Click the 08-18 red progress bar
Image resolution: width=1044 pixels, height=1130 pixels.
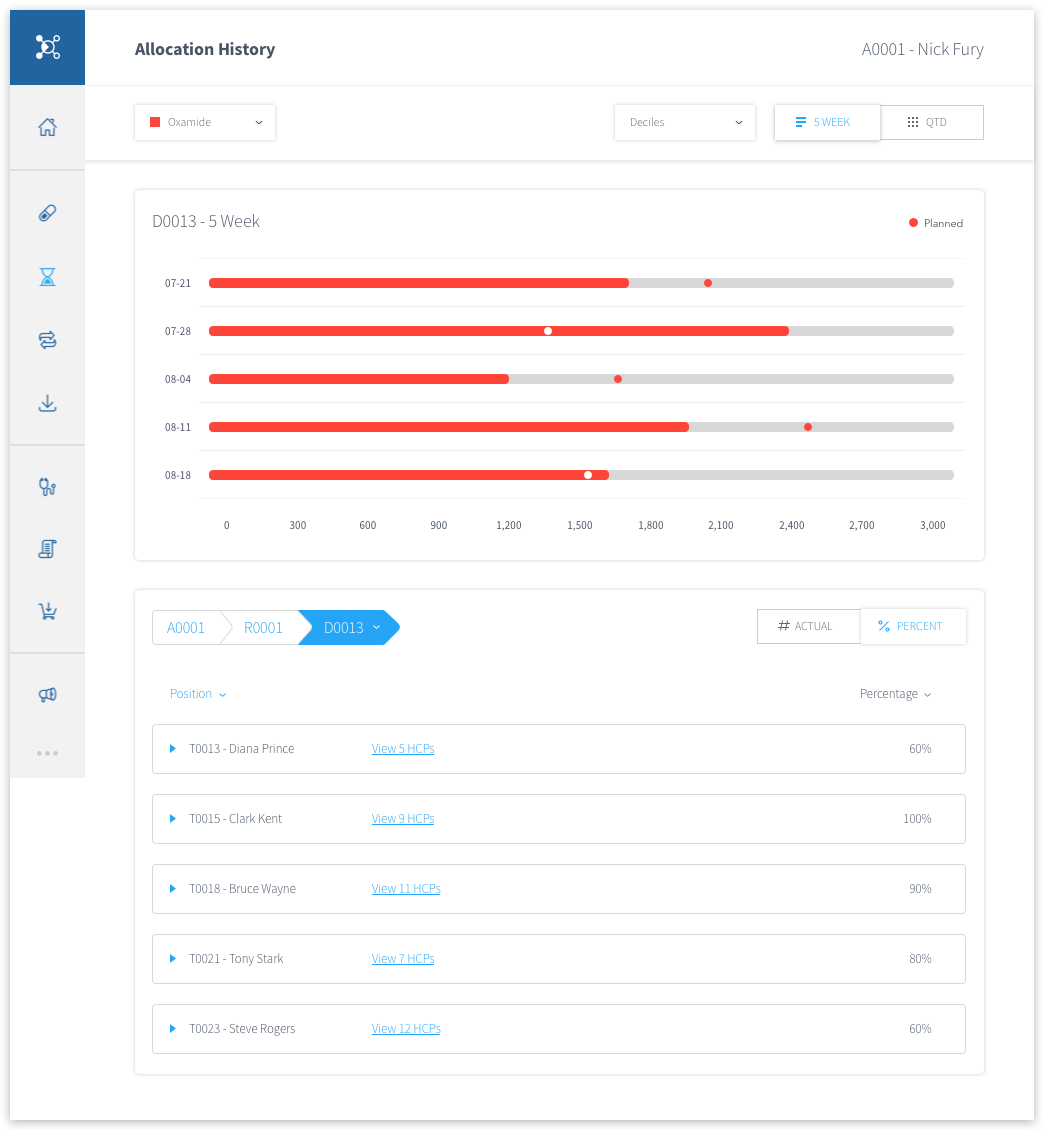(409, 475)
